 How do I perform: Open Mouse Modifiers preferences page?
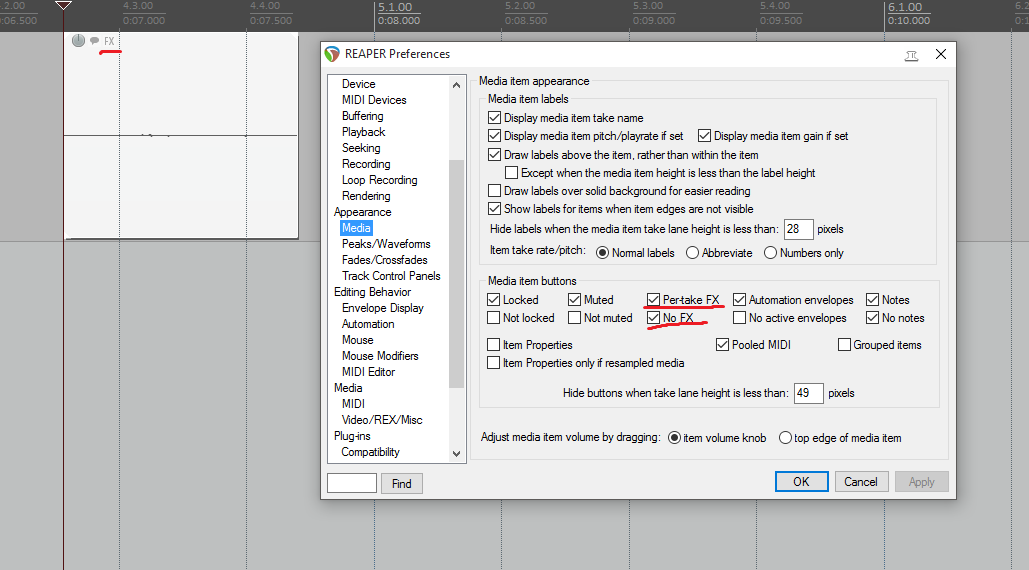point(380,356)
